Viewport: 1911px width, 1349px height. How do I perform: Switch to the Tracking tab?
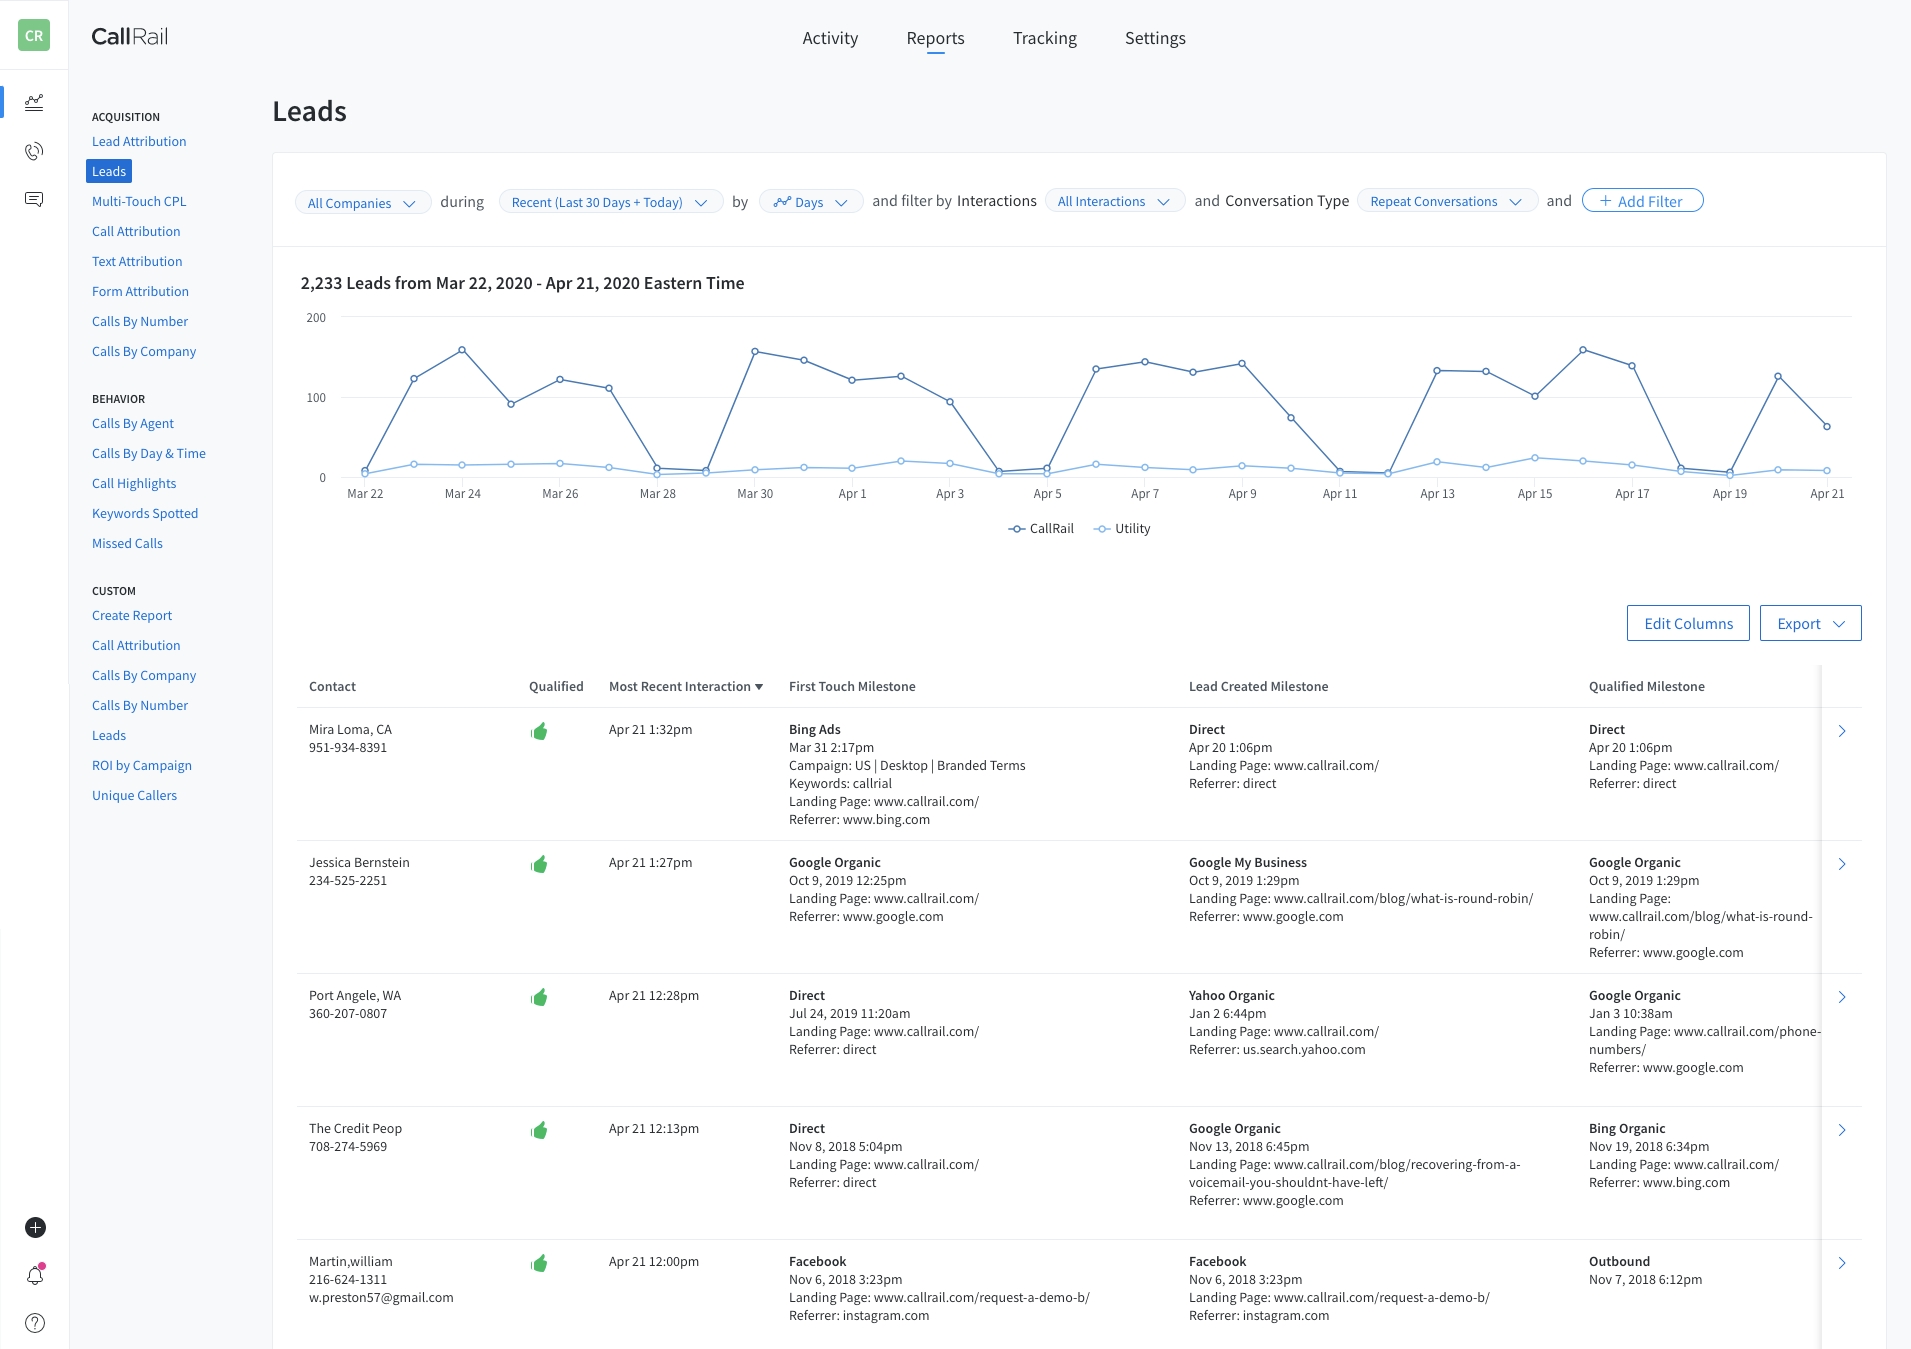1044,38
